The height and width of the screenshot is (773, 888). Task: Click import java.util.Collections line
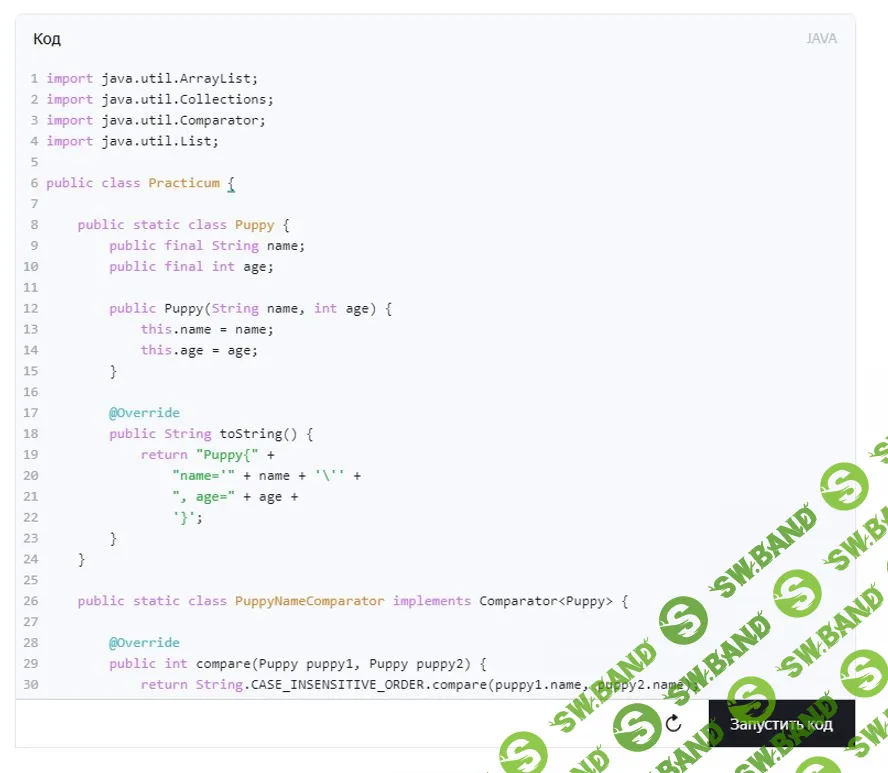coord(160,99)
